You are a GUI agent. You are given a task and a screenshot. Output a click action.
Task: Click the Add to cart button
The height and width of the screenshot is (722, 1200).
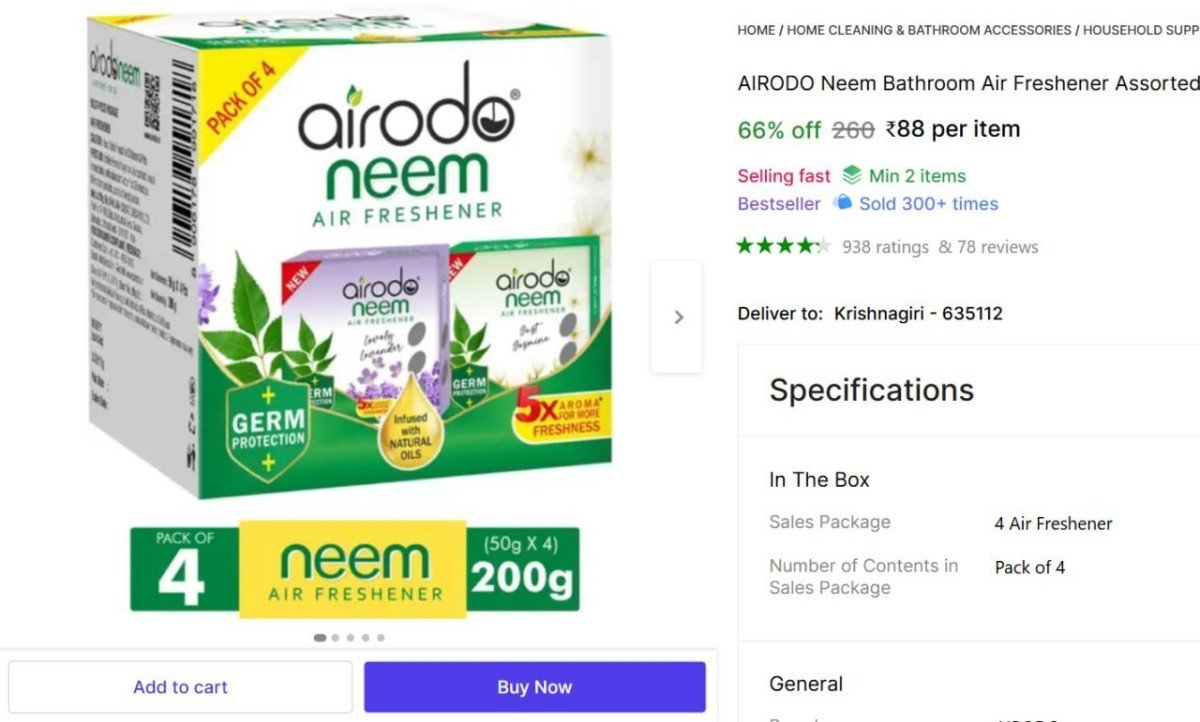(x=180, y=687)
